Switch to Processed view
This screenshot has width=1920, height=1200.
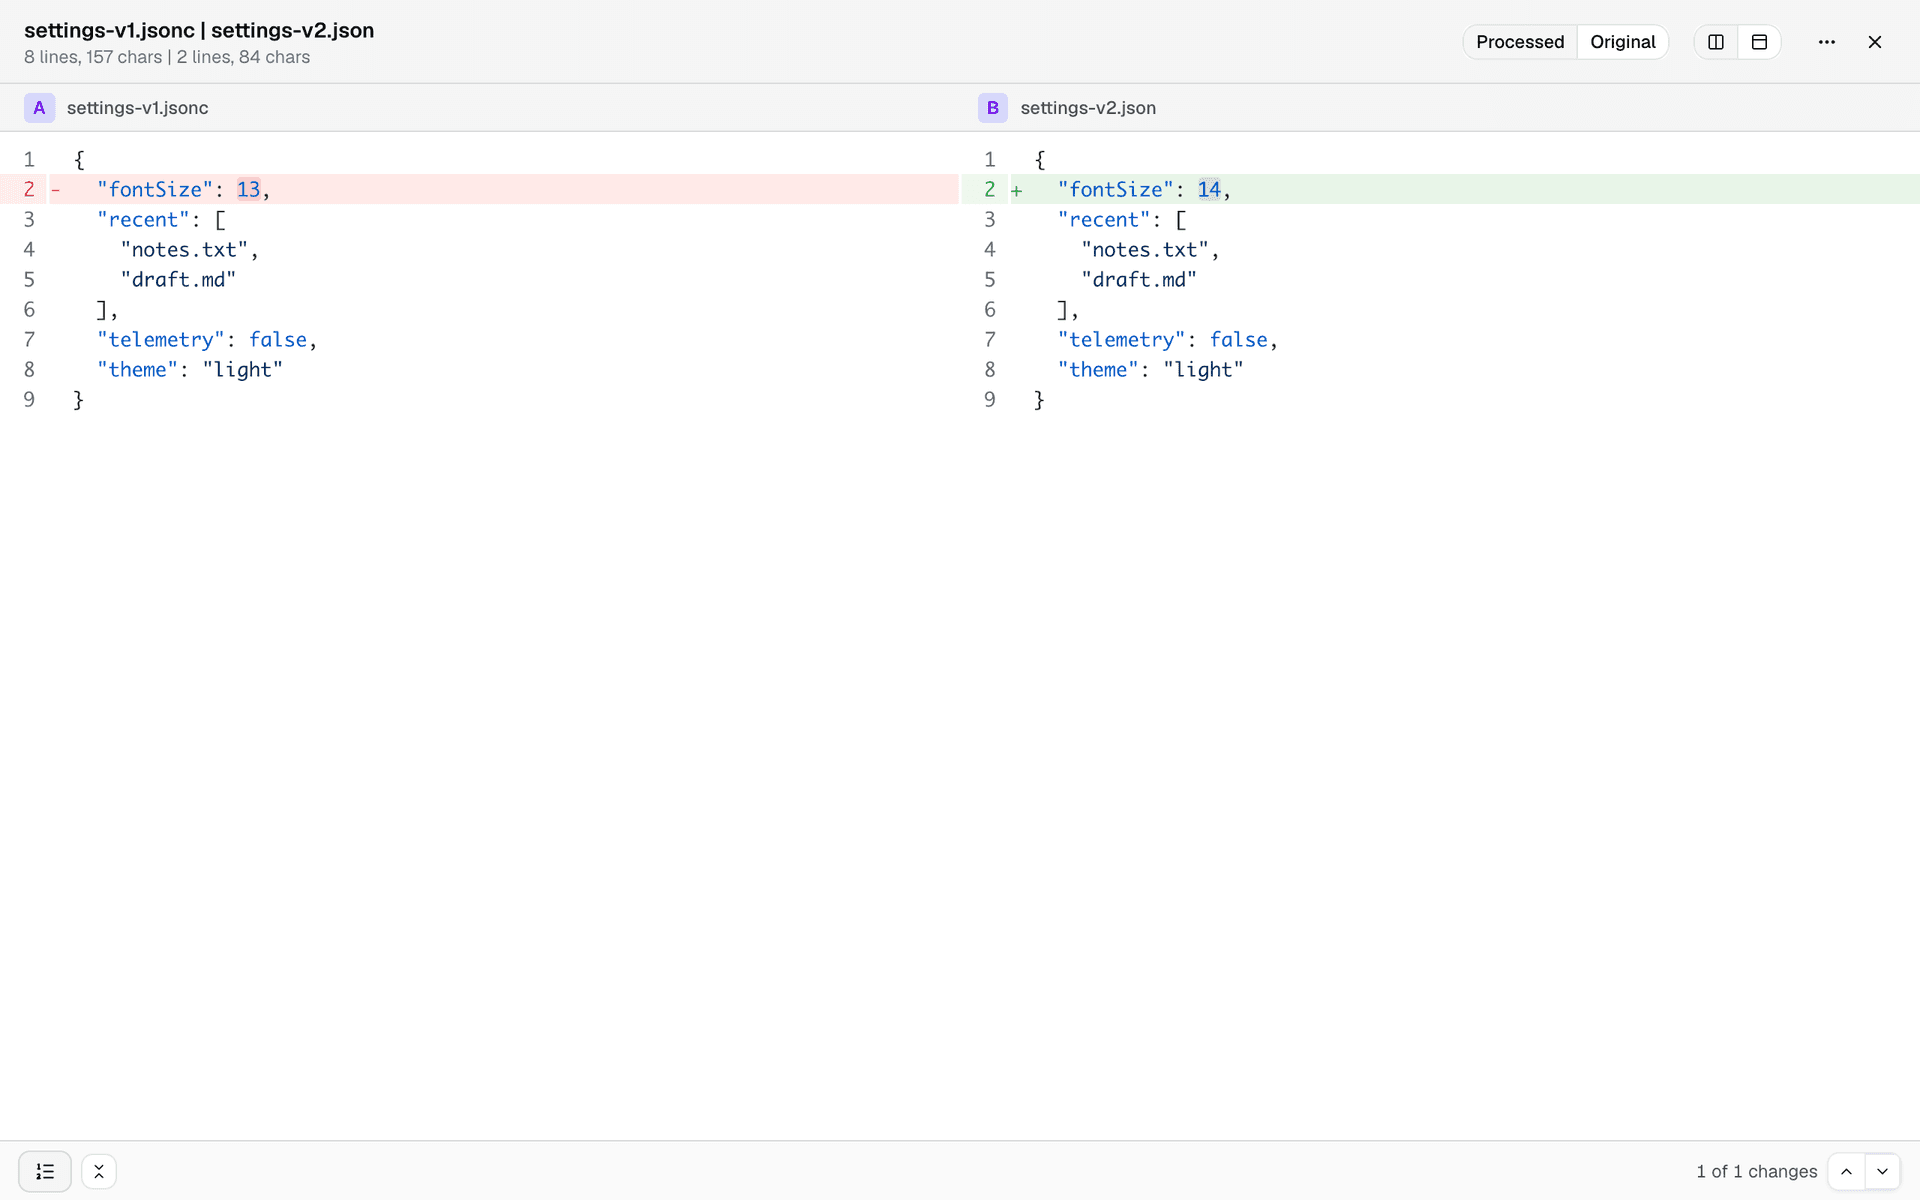(x=1519, y=42)
